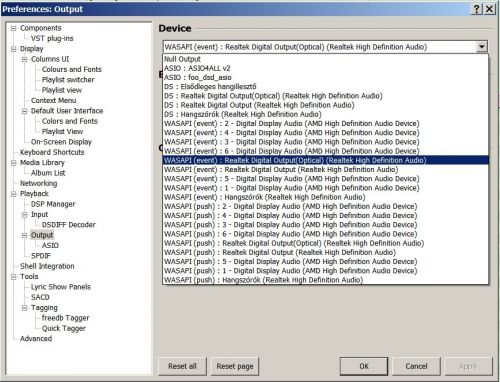The height and width of the screenshot is (382, 500).
Task: Collapse the Default User Interface node
Action: [24, 111]
